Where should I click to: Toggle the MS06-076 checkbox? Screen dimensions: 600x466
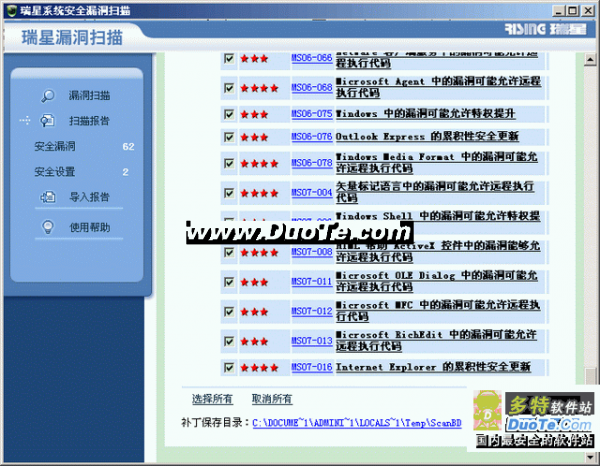coord(229,137)
